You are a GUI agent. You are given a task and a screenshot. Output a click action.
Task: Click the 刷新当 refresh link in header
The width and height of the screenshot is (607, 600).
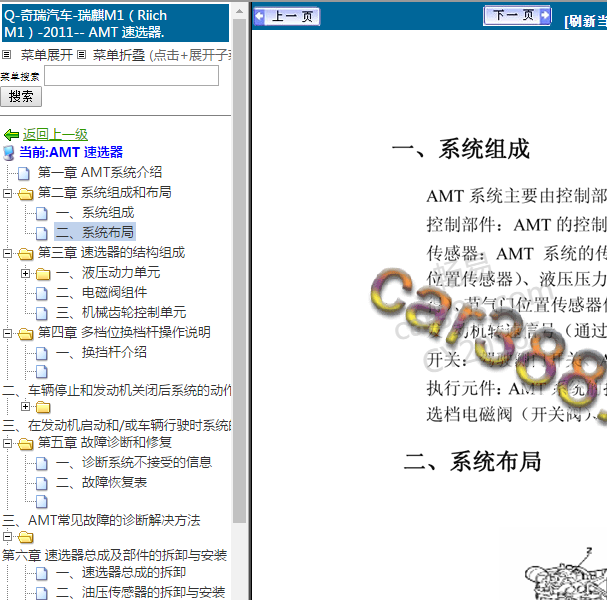tap(585, 21)
